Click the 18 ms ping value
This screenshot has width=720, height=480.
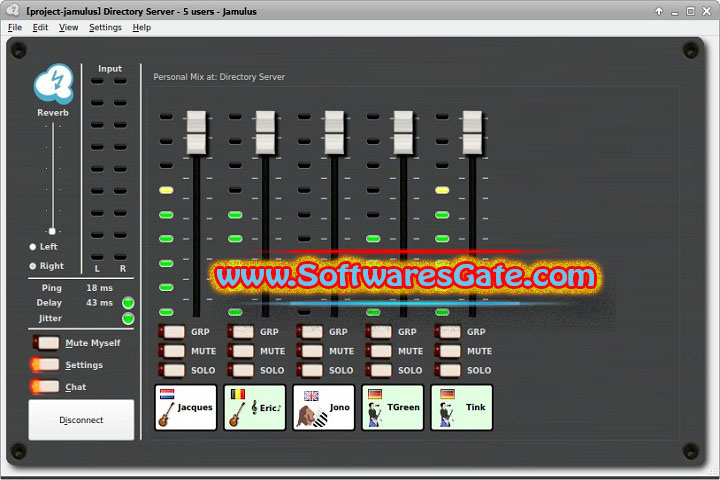pyautogui.click(x=100, y=288)
